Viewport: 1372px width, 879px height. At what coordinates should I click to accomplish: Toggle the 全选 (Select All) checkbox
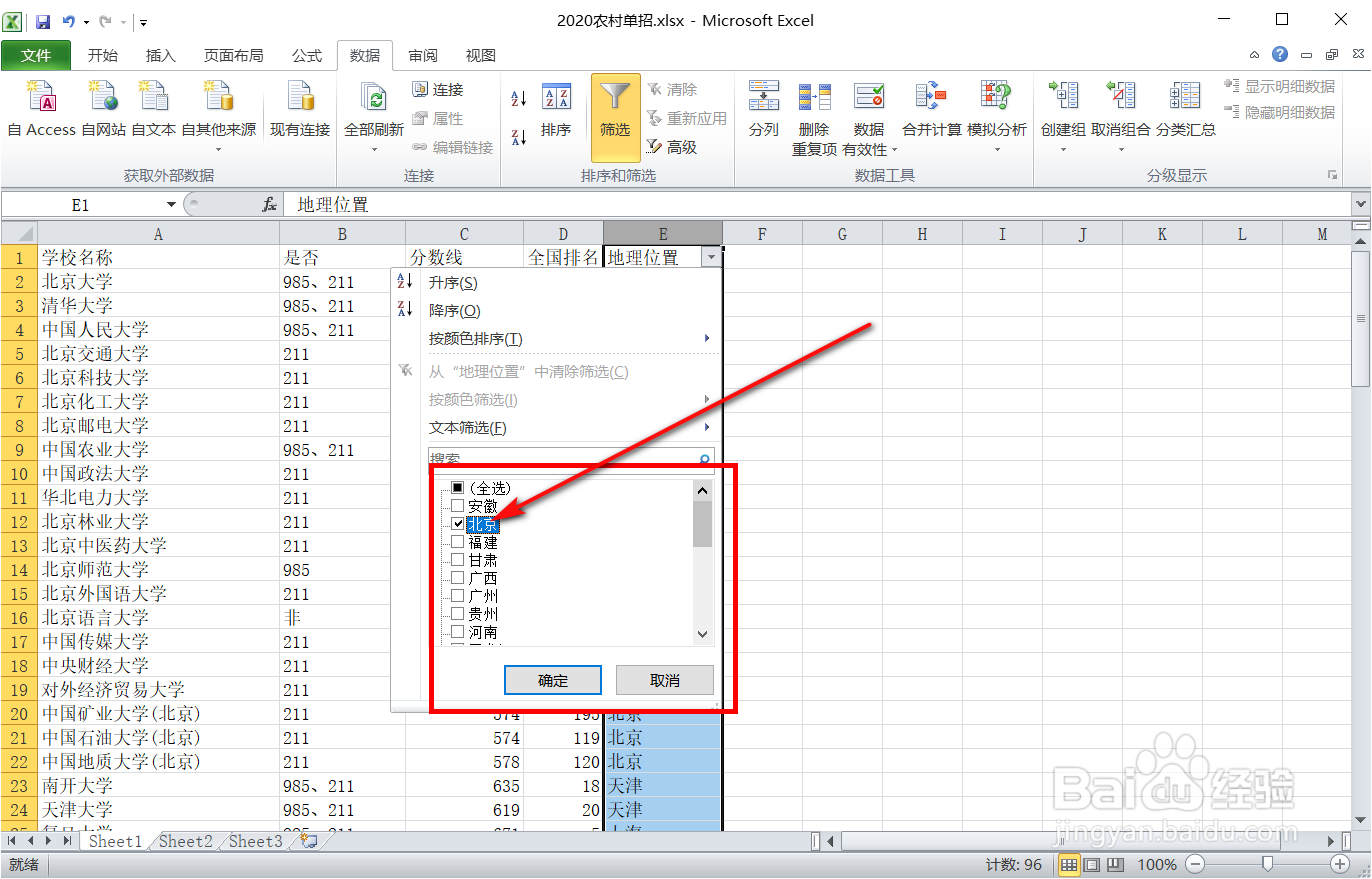tap(457, 488)
